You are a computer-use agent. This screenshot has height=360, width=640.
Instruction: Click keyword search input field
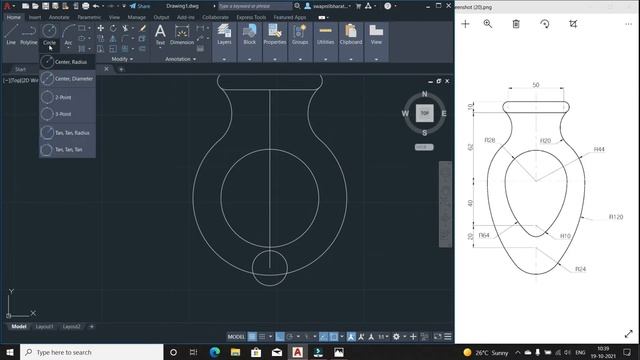[255, 6]
